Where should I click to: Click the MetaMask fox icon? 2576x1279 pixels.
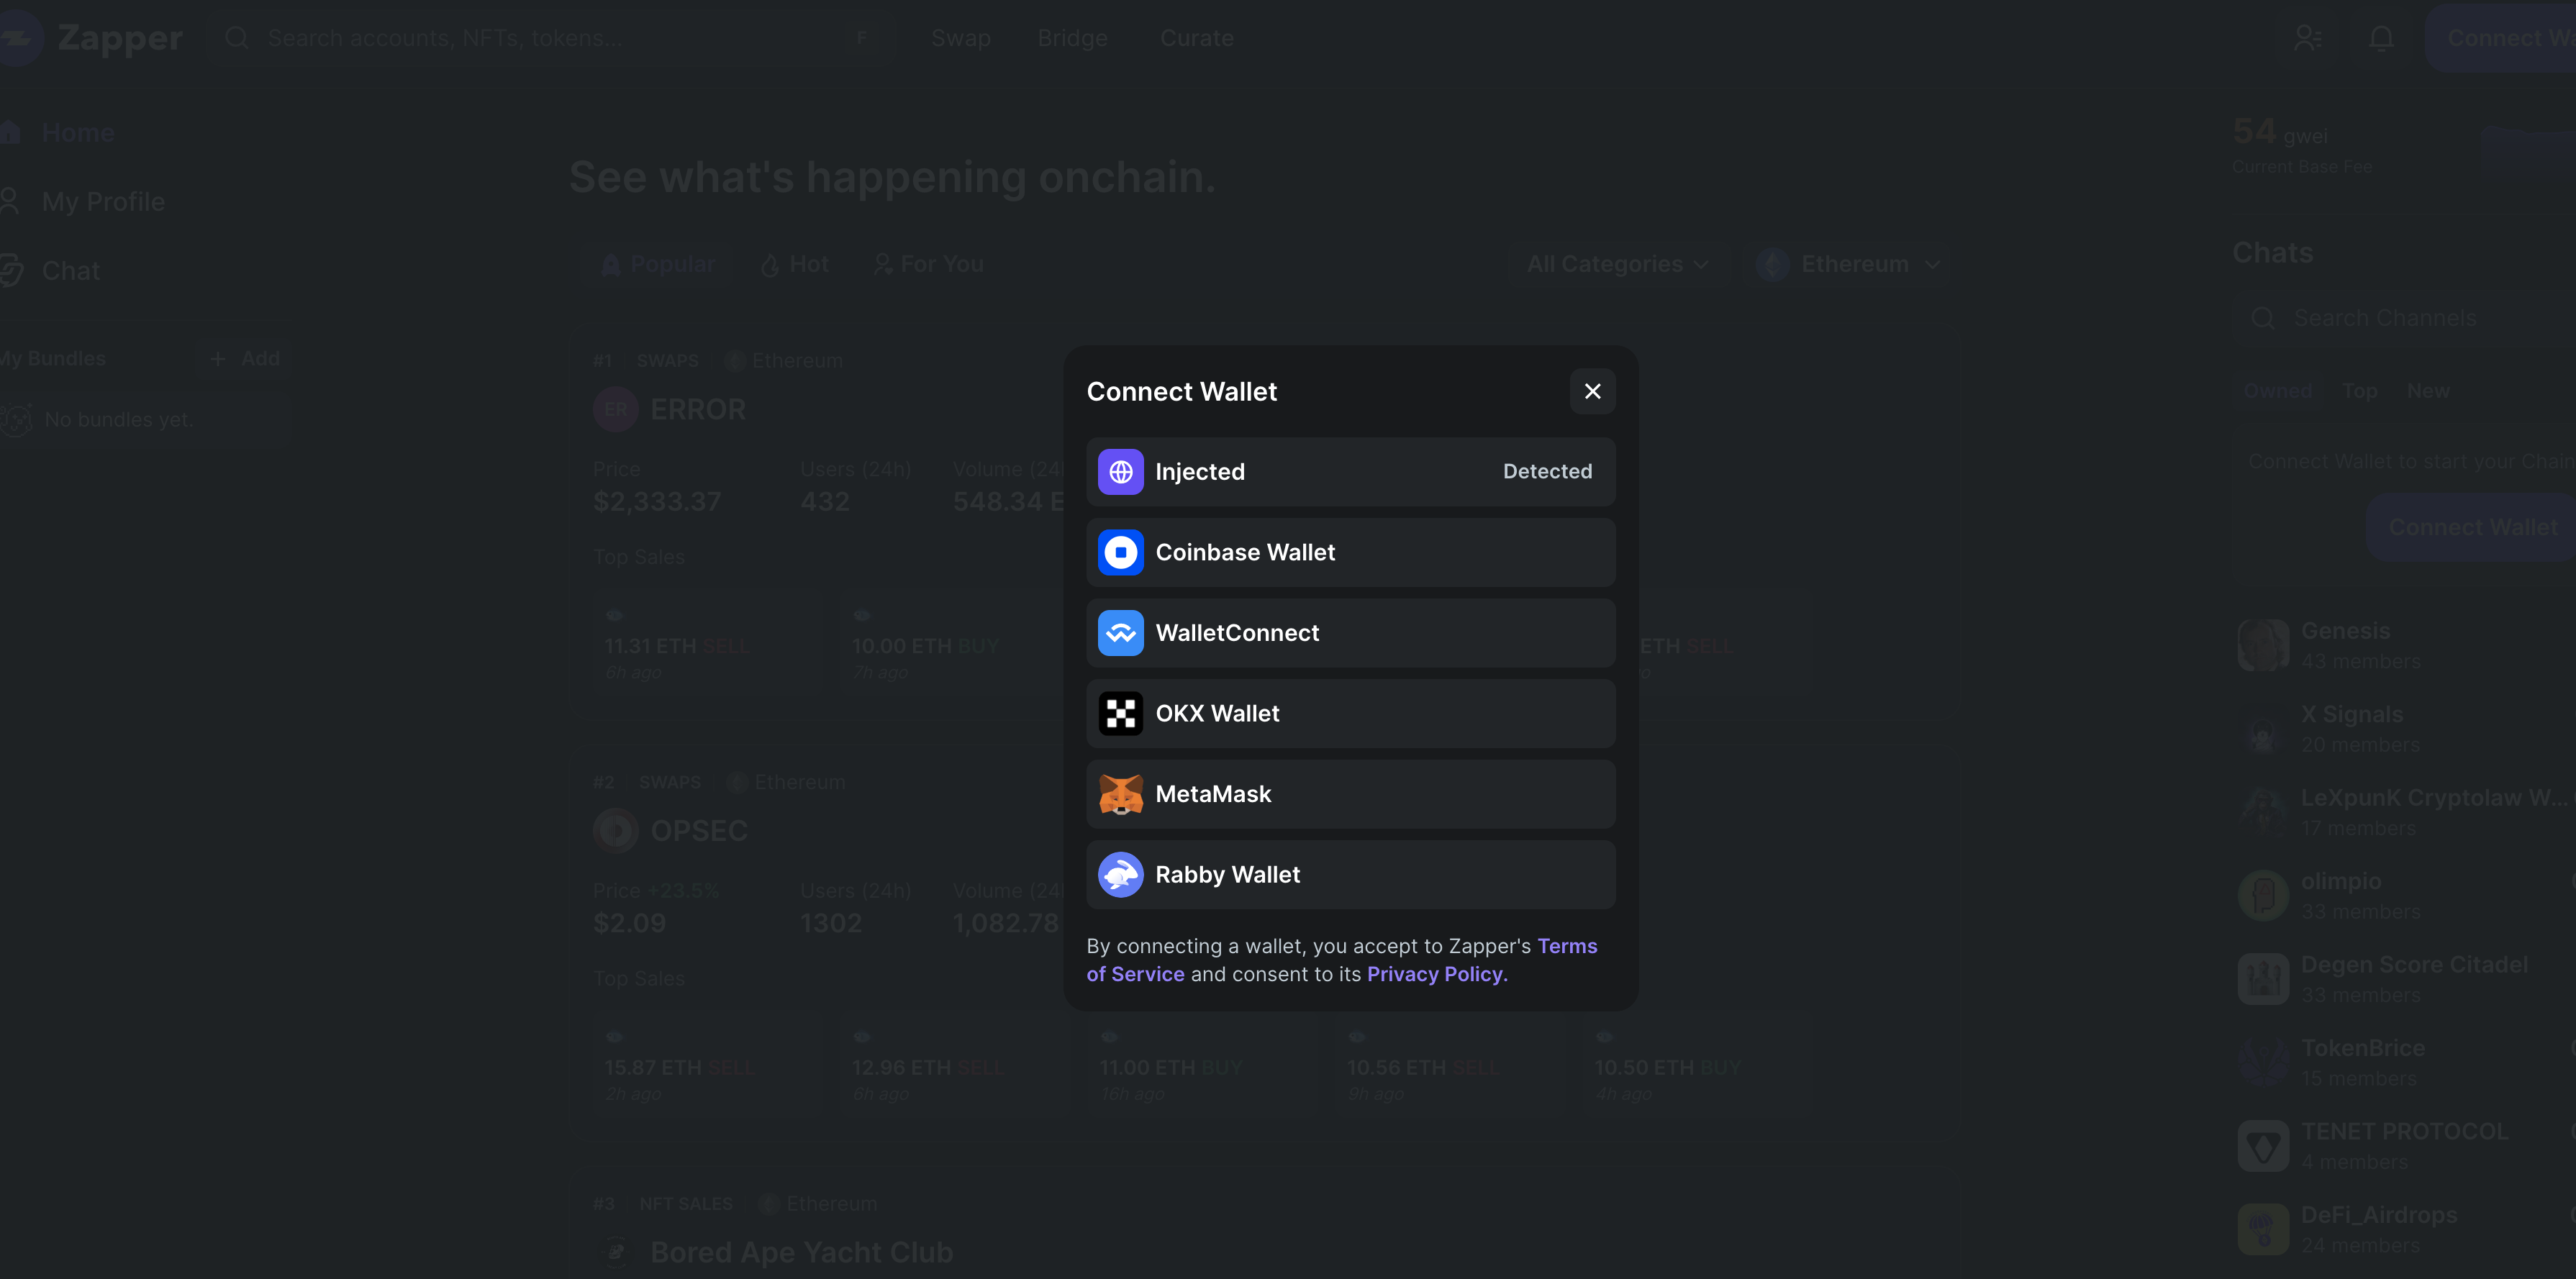(1120, 794)
